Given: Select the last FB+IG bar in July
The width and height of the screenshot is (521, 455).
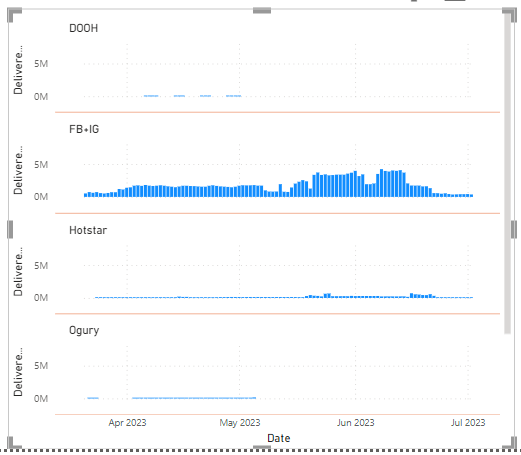Looking at the screenshot, I should pyautogui.click(x=471, y=196).
